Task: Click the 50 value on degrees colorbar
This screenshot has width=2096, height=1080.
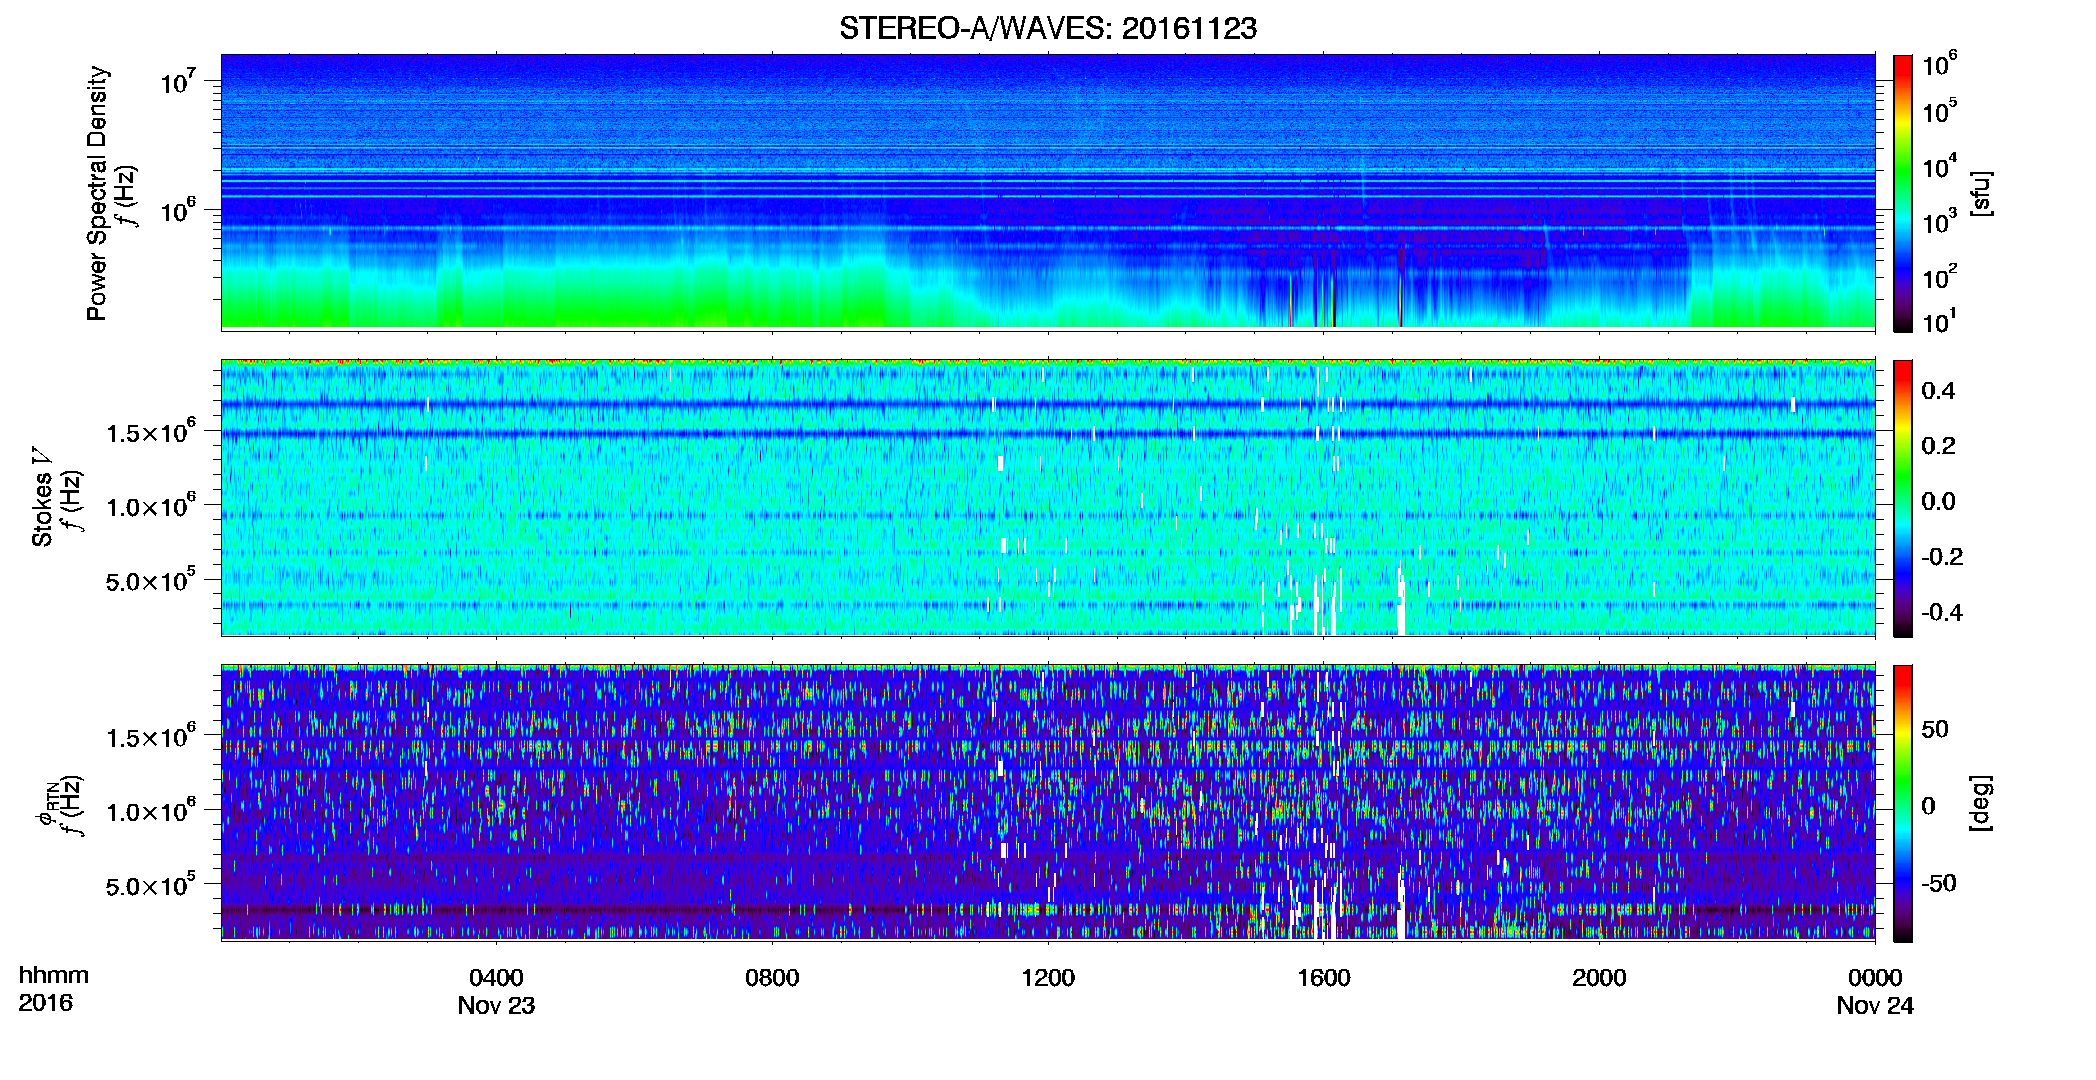Action: (1935, 729)
